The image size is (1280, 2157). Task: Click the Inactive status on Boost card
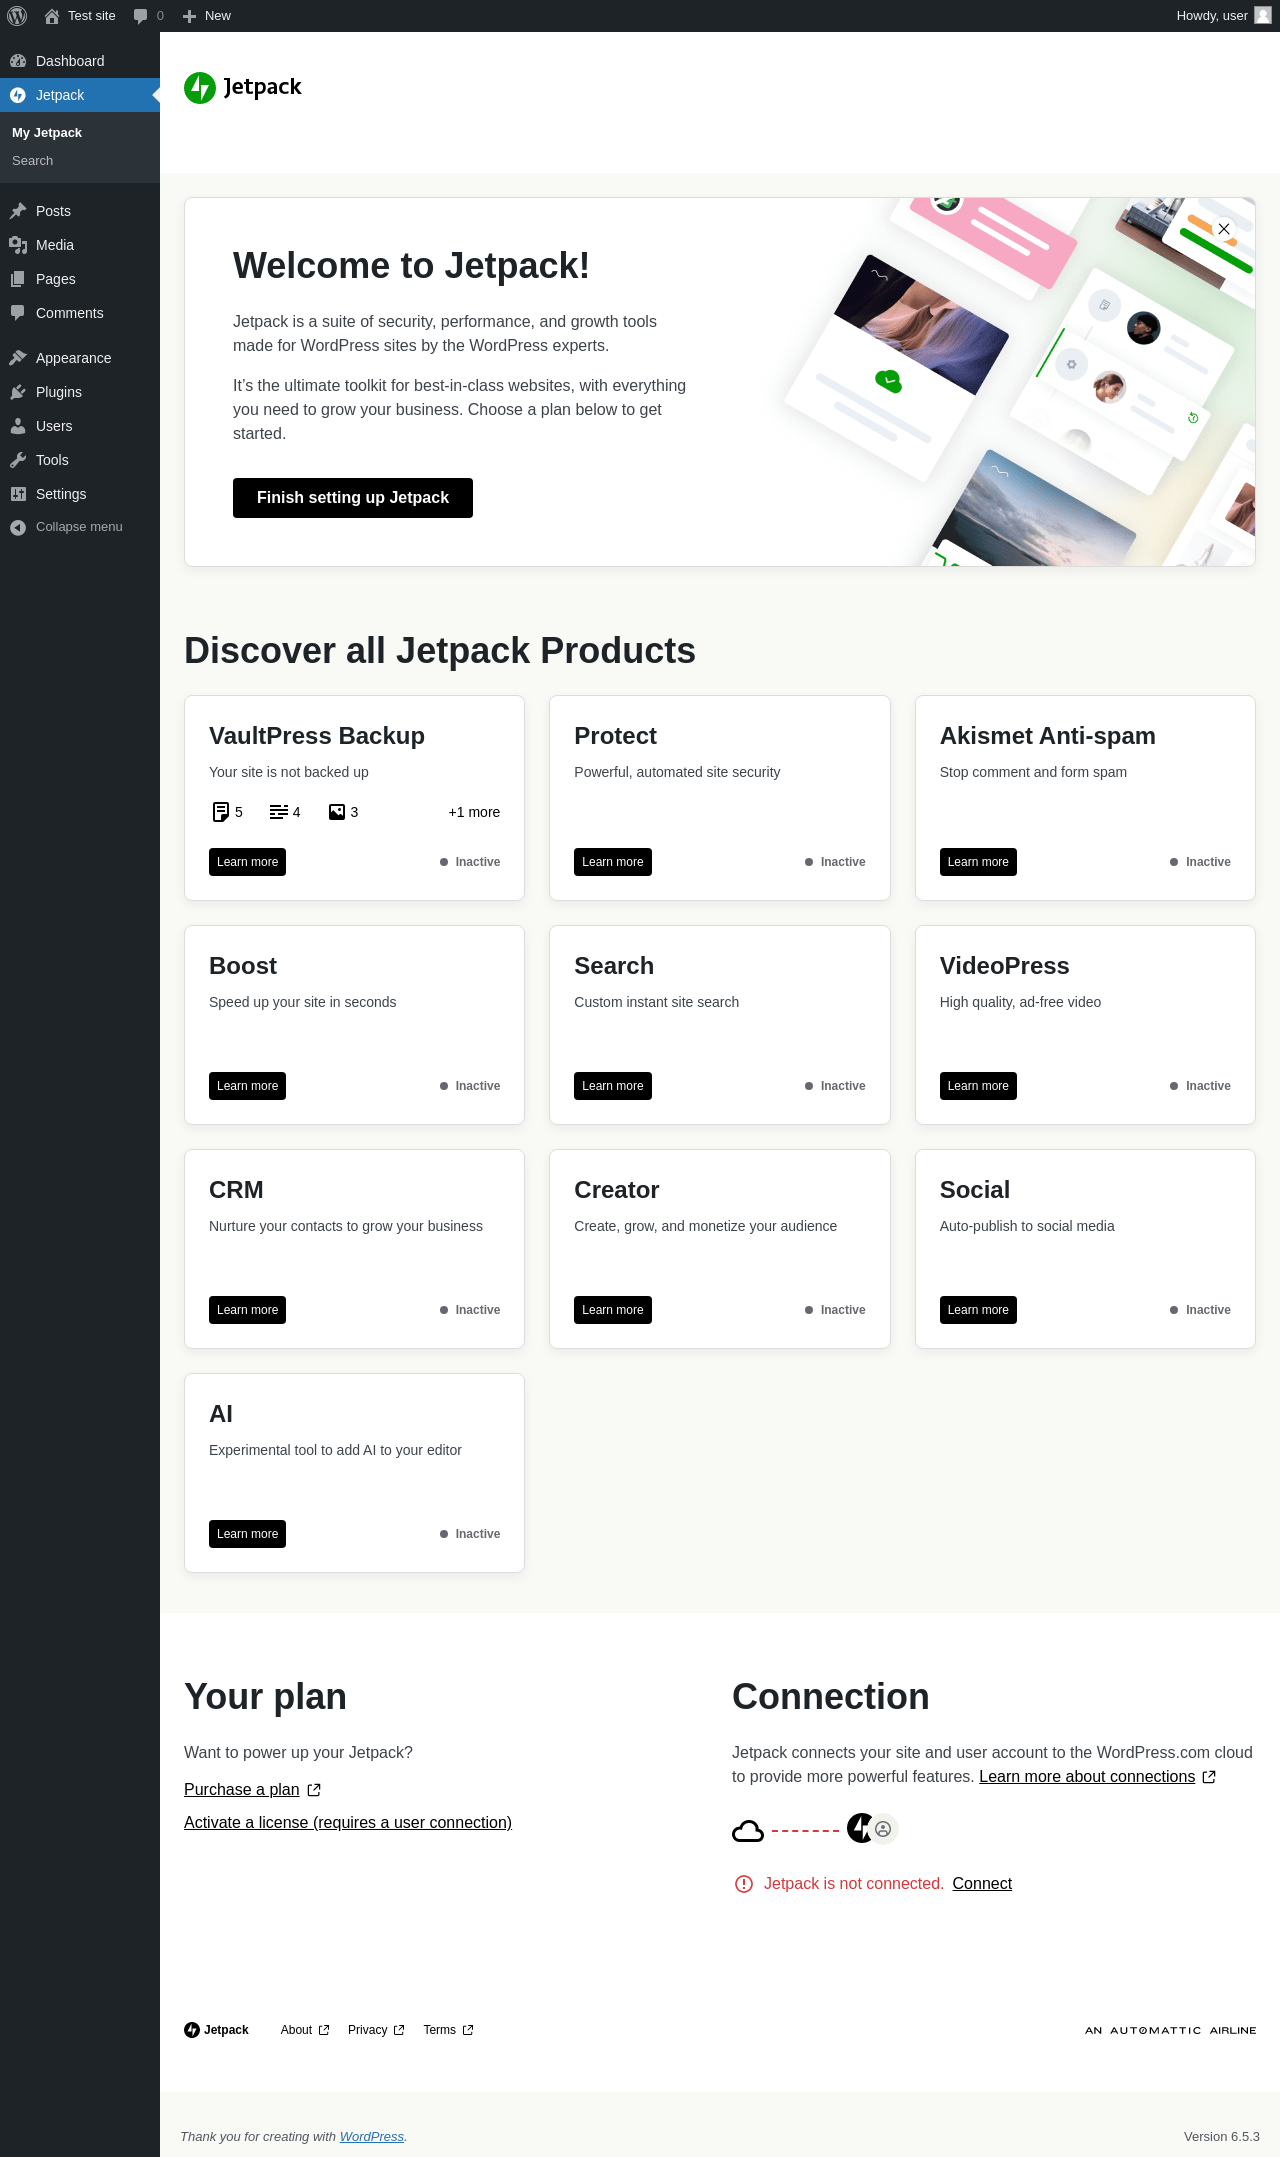coord(470,1086)
